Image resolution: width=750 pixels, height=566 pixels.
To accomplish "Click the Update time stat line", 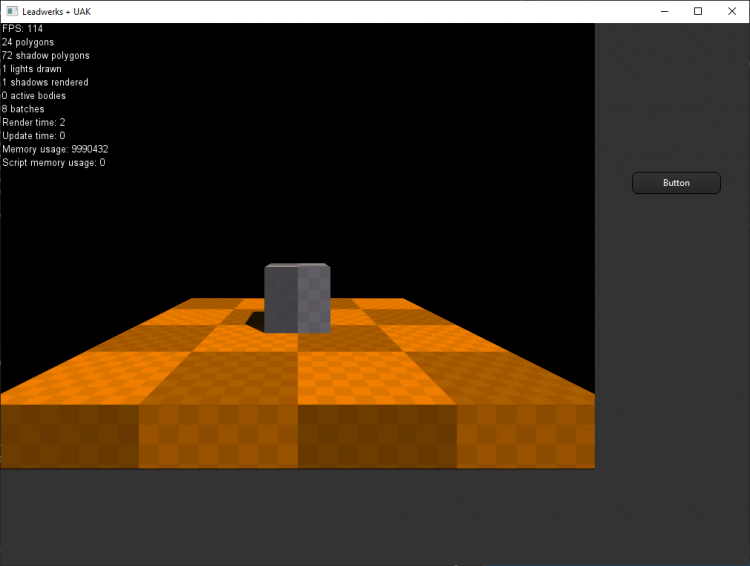I will (x=34, y=135).
